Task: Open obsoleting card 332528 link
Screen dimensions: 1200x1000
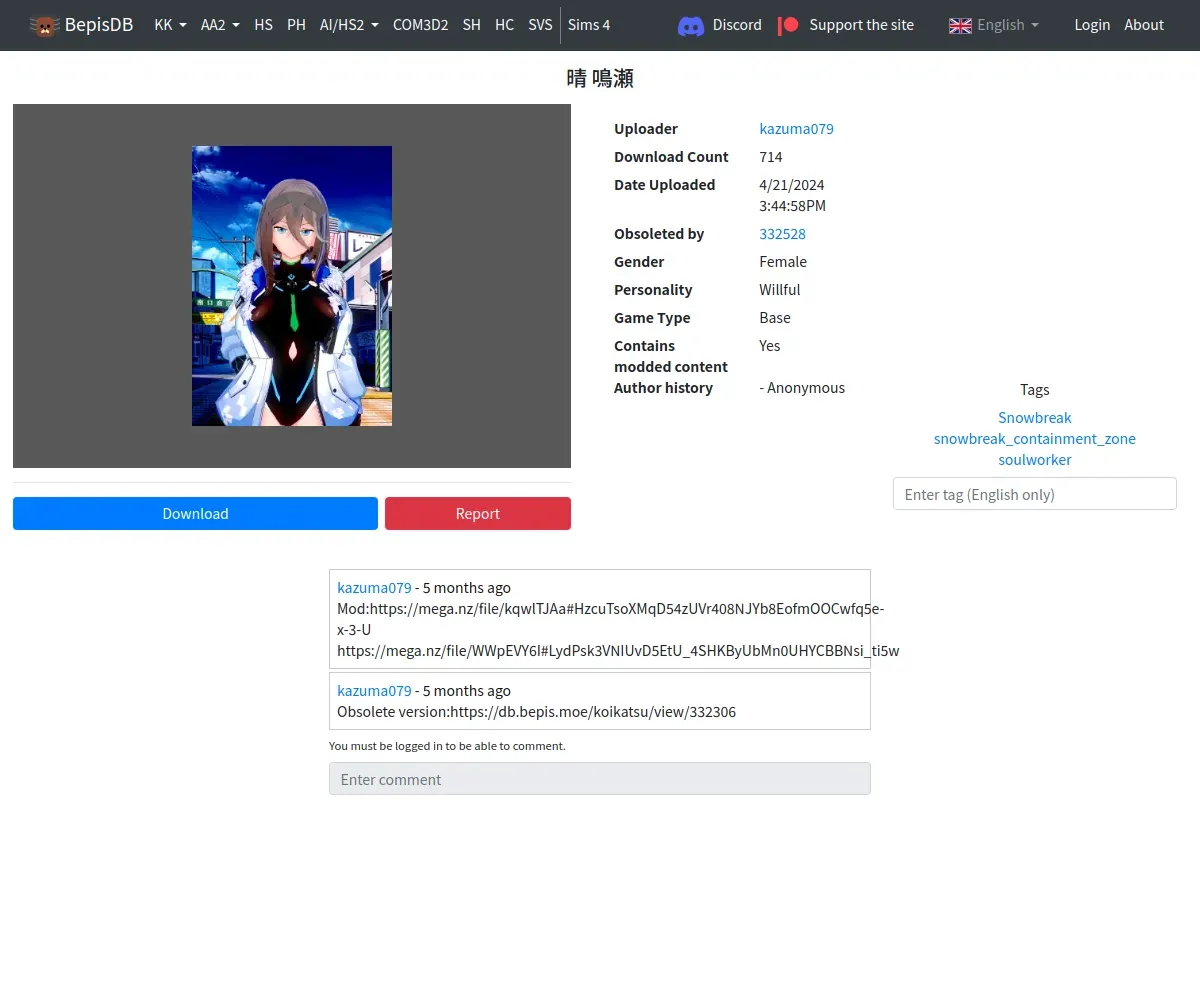Action: pyautogui.click(x=782, y=234)
